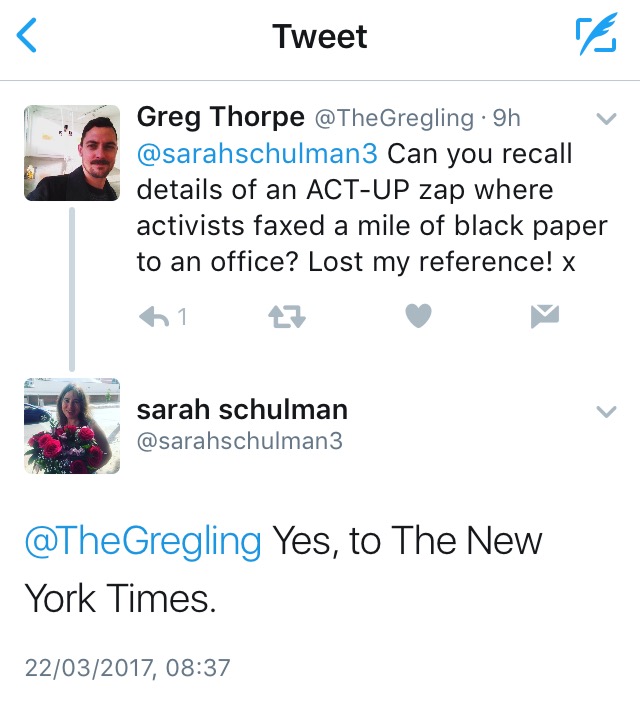View sarah schulman's avatar photo

coord(72,426)
